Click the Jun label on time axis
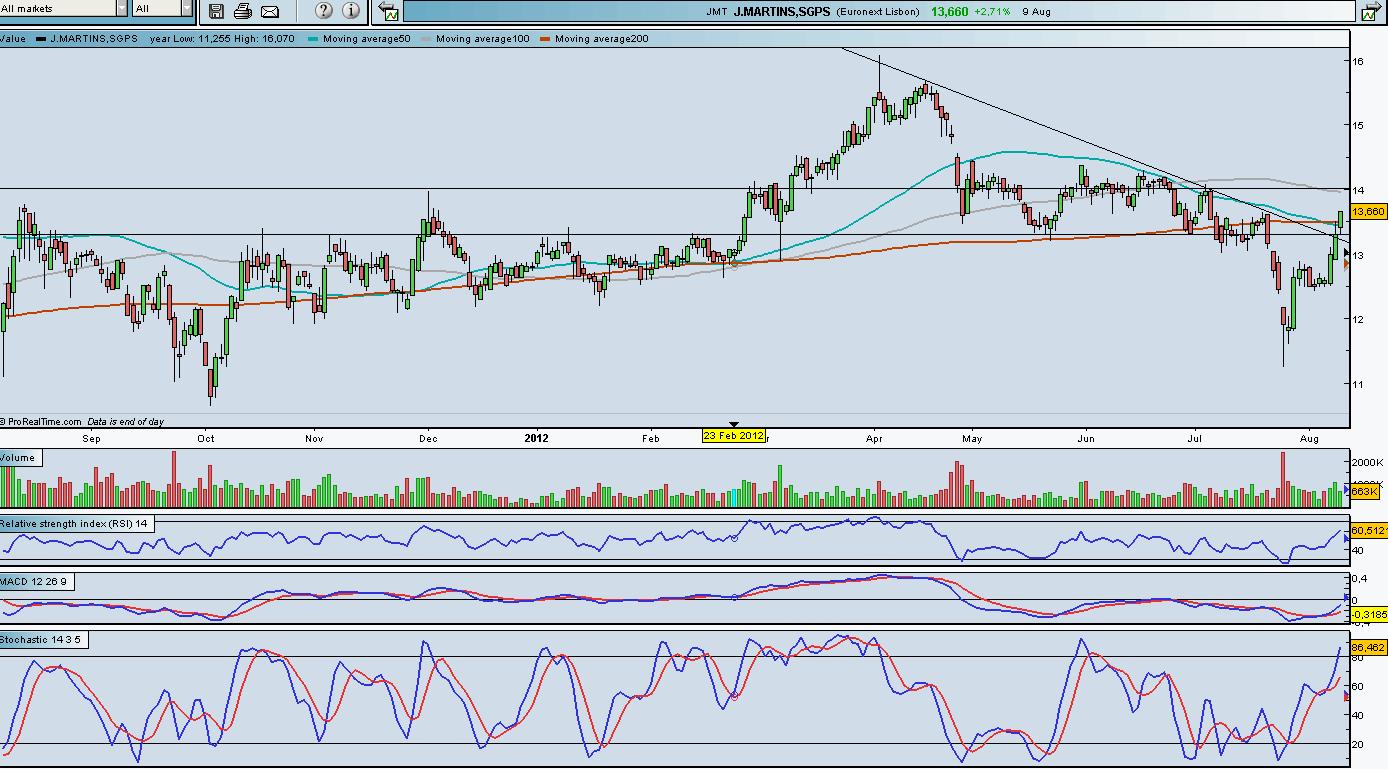Screen dimensions: 1388x769 pyautogui.click(x=1086, y=438)
